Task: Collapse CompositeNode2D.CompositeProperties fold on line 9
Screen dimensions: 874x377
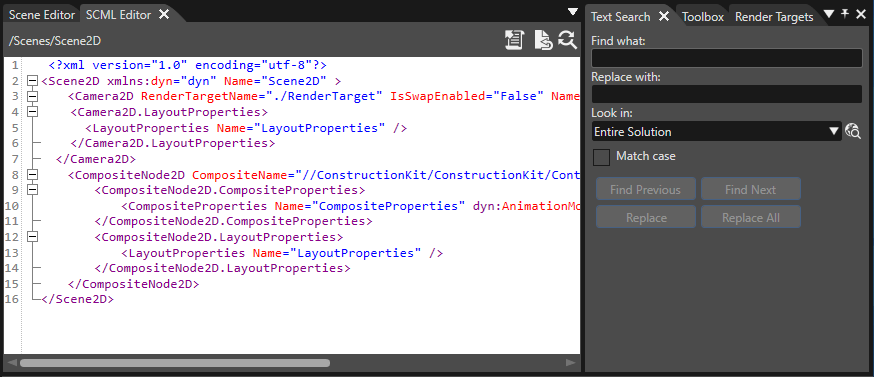Action: tap(32, 190)
